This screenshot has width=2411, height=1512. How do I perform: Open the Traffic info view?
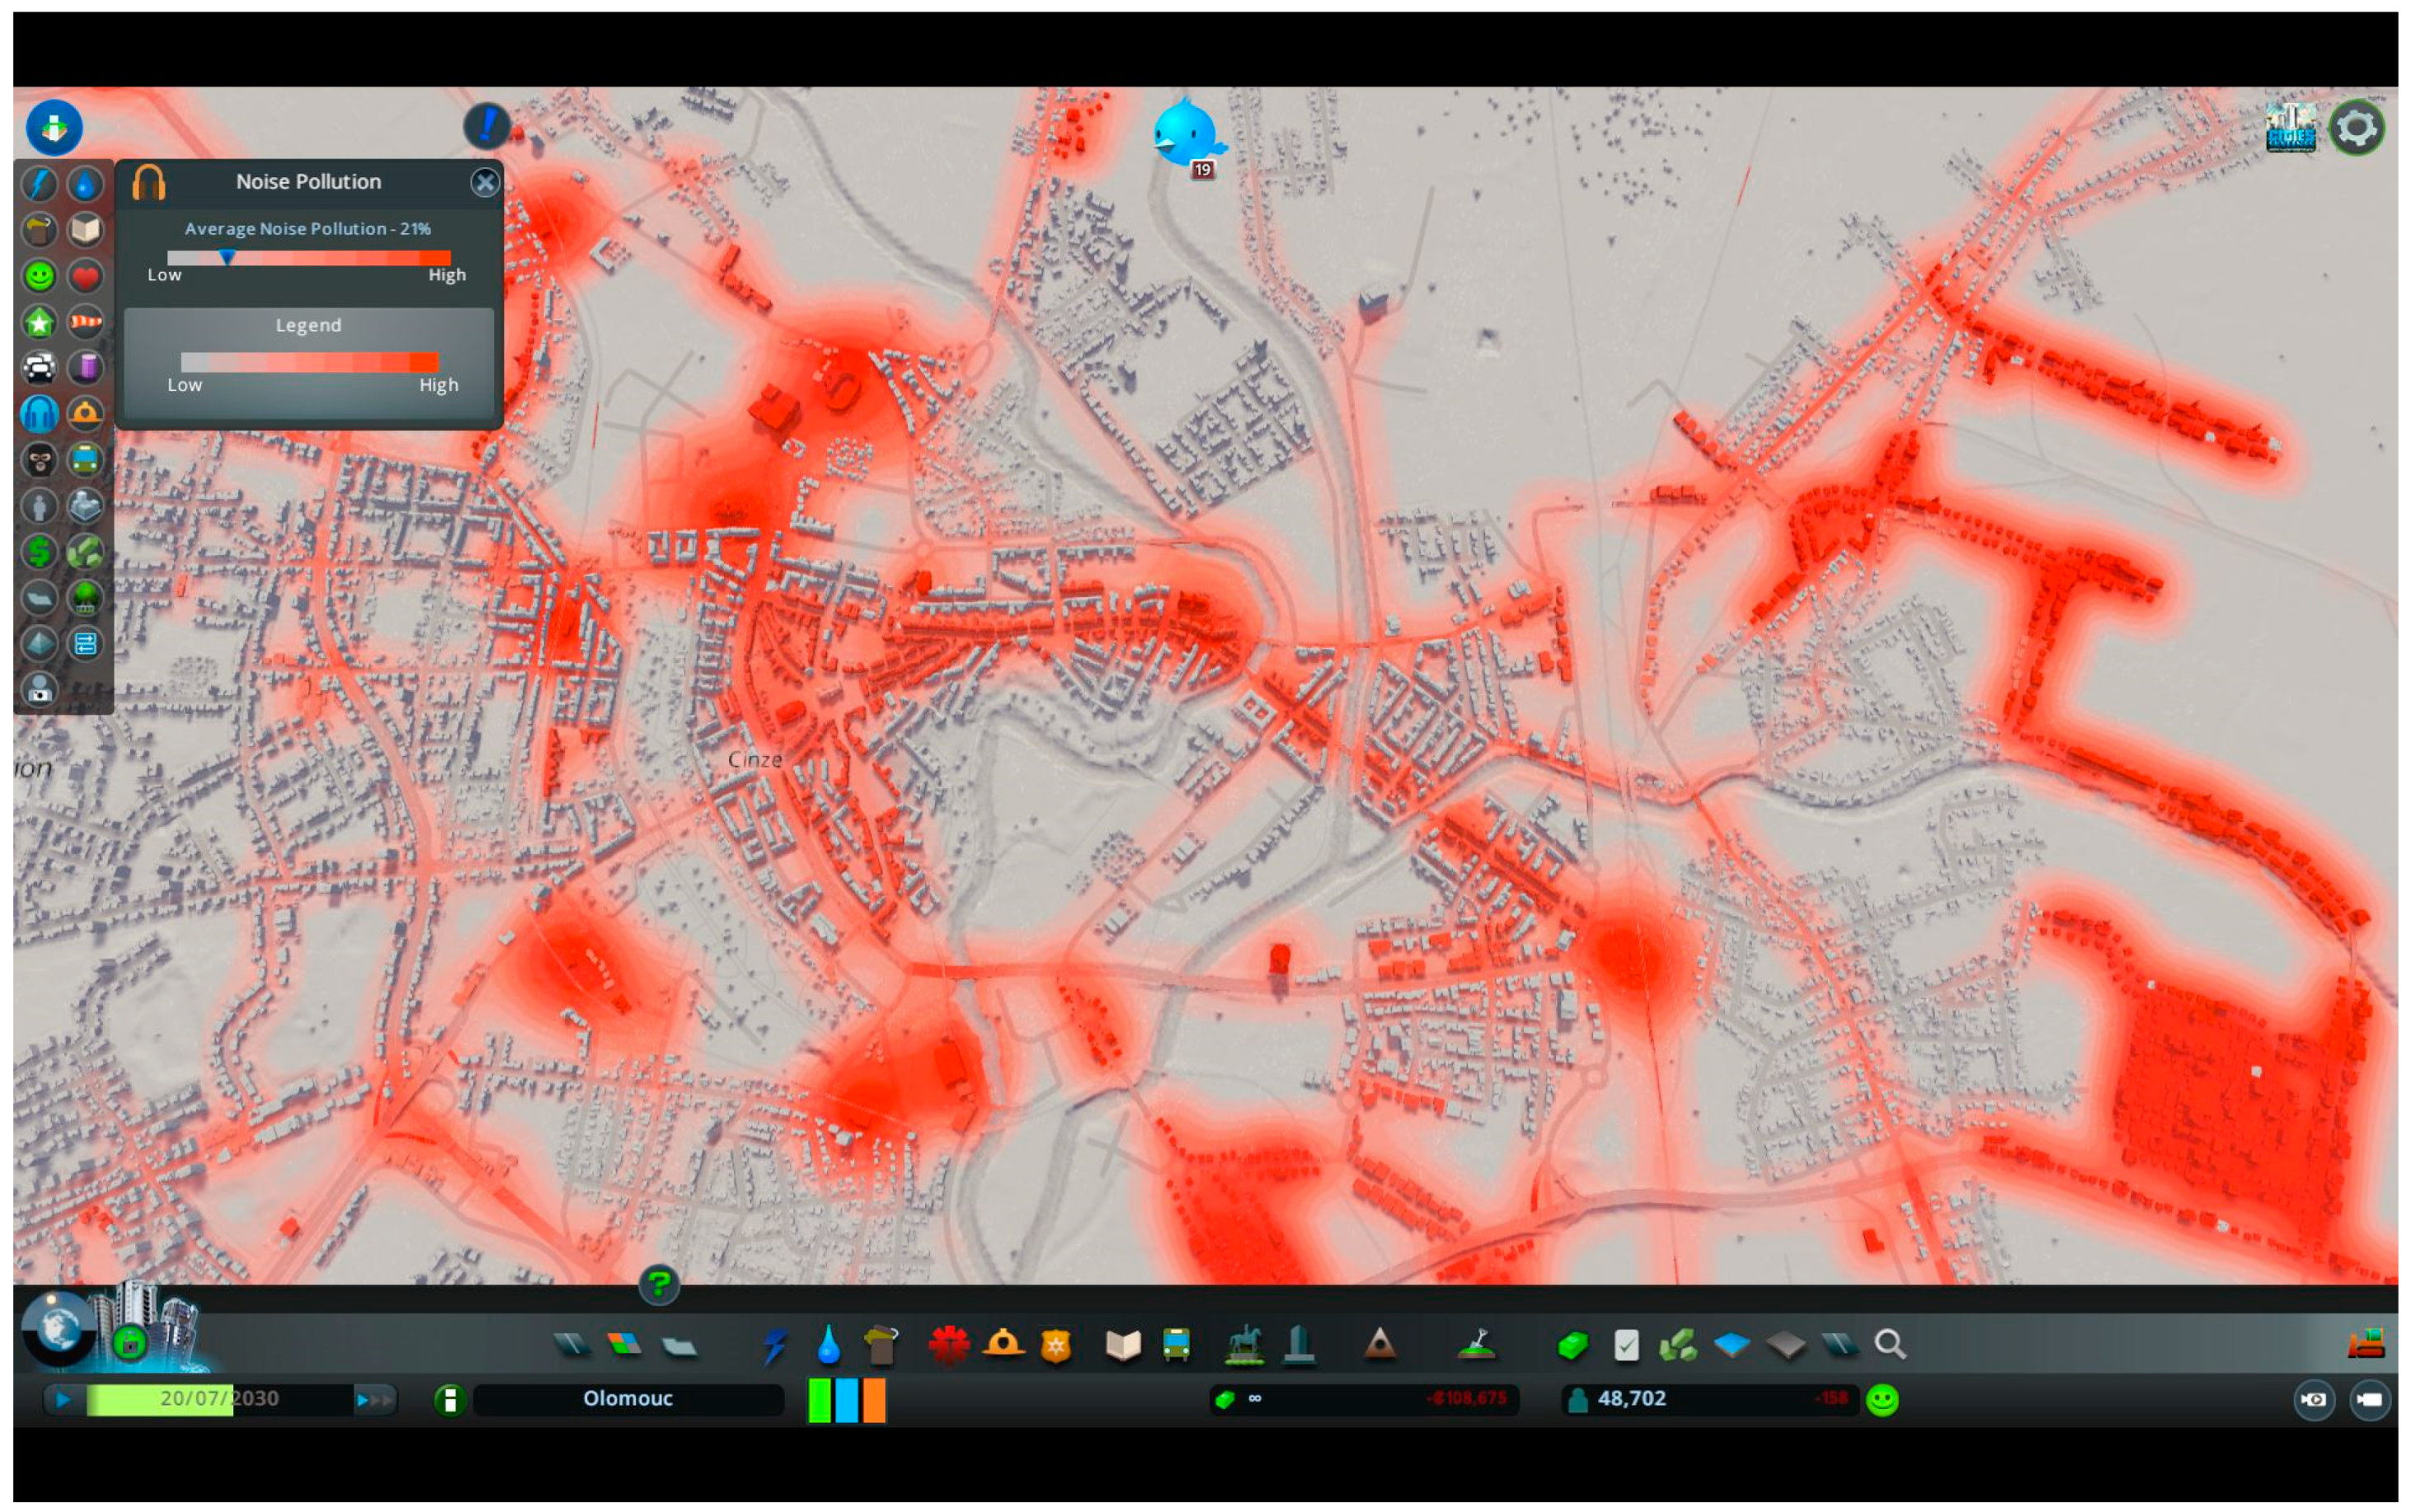coord(39,367)
